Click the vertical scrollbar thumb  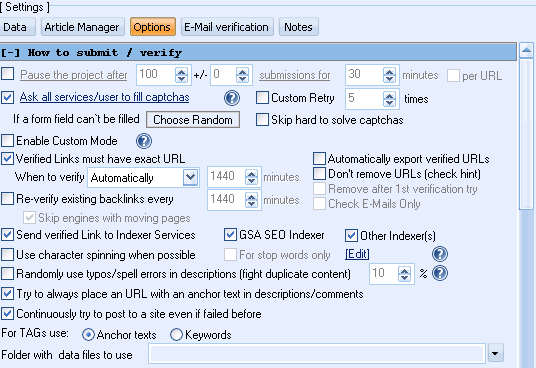(x=526, y=134)
